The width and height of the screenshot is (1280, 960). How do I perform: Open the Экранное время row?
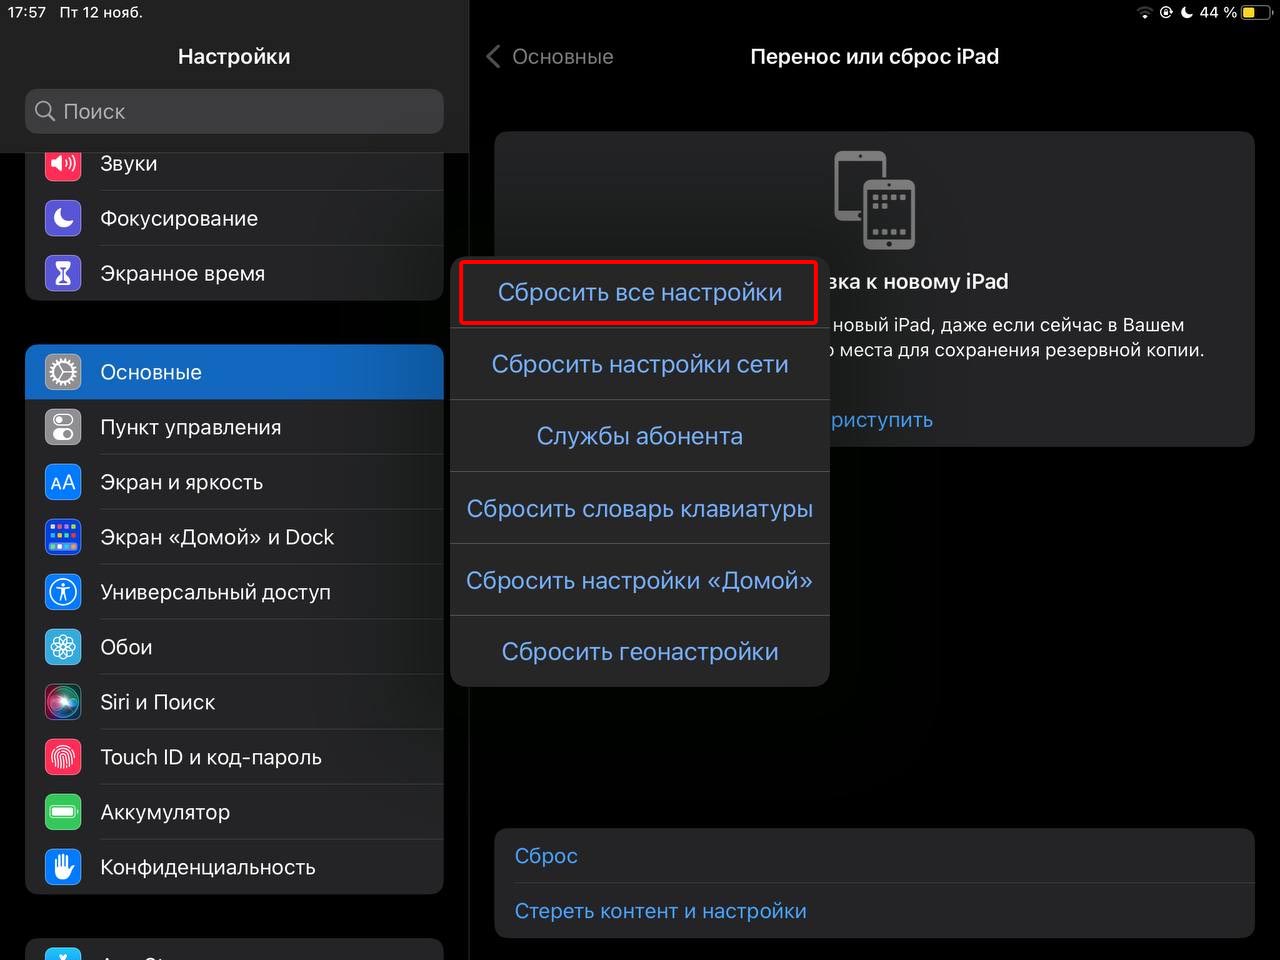click(x=234, y=273)
